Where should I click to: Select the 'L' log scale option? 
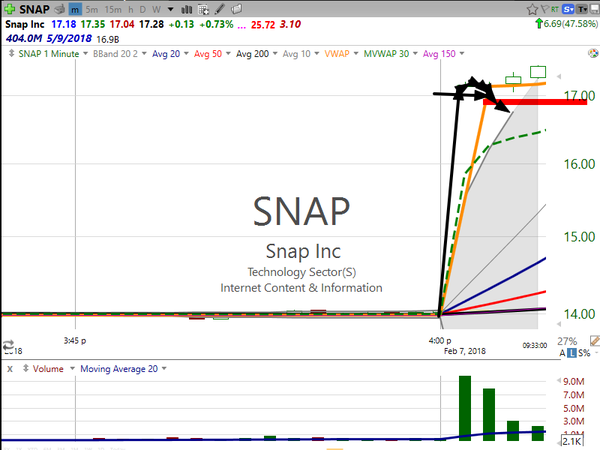571,353
